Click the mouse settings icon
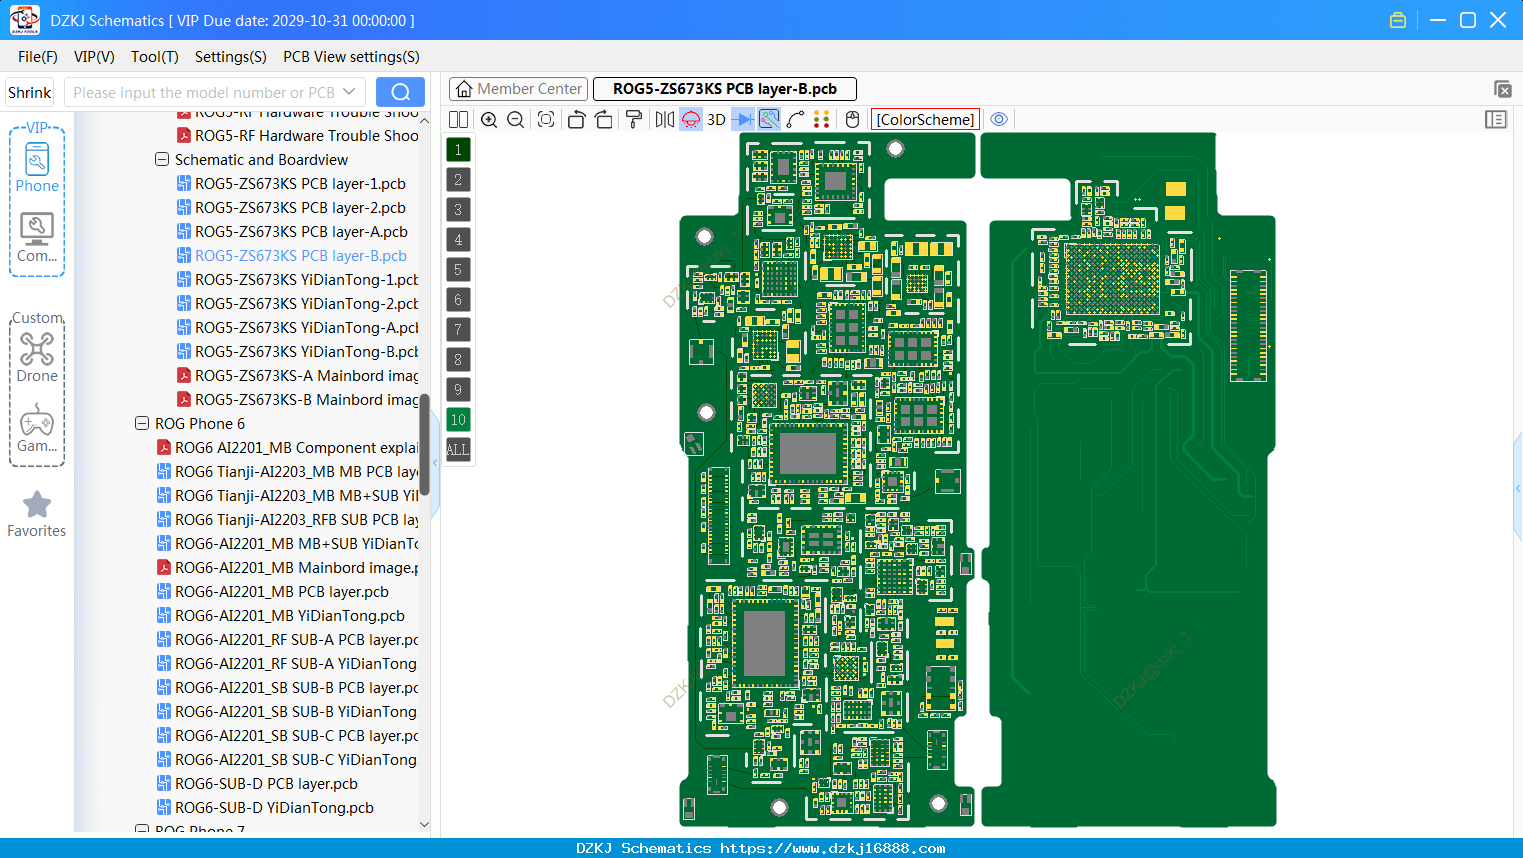1523x858 pixels. point(852,120)
